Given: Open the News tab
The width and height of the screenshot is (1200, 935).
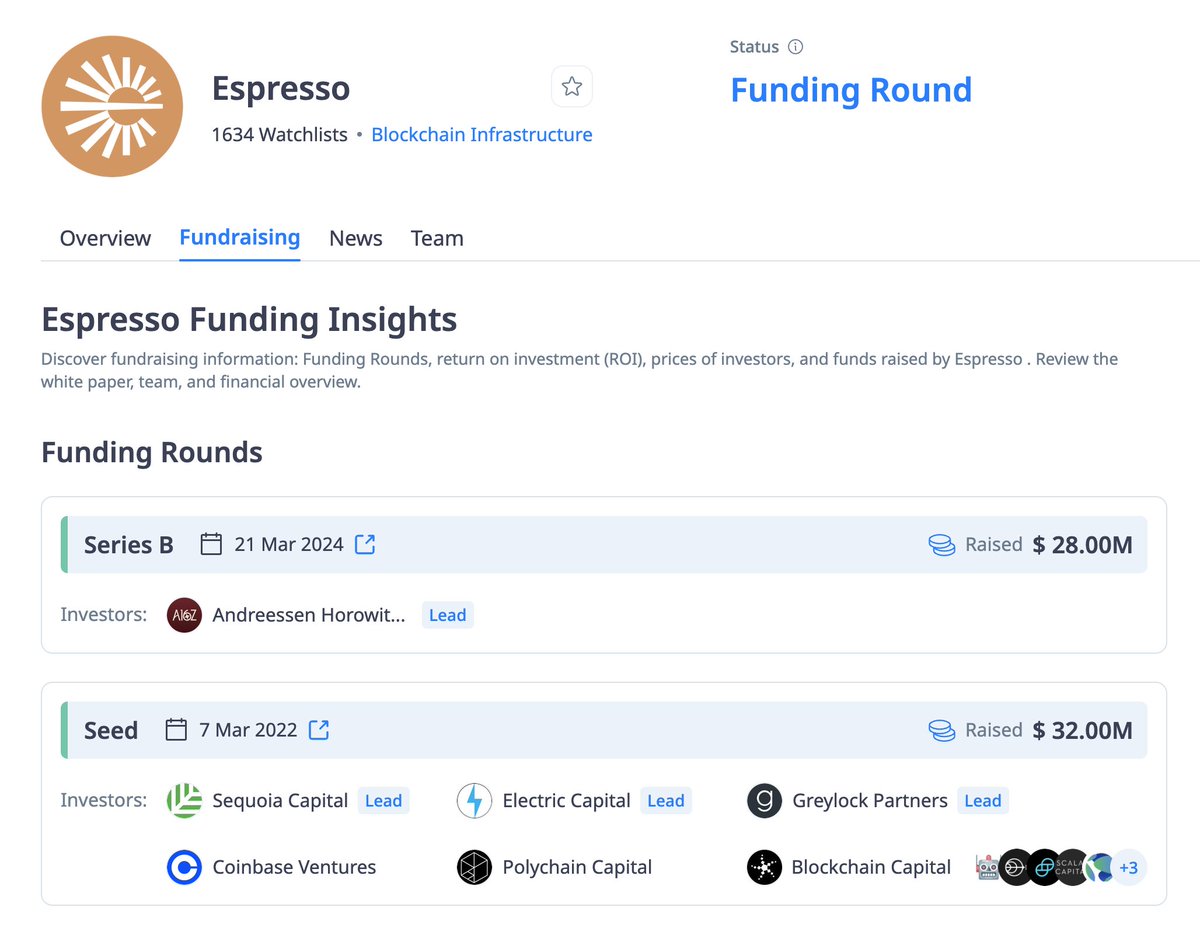Looking at the screenshot, I should click(x=356, y=238).
